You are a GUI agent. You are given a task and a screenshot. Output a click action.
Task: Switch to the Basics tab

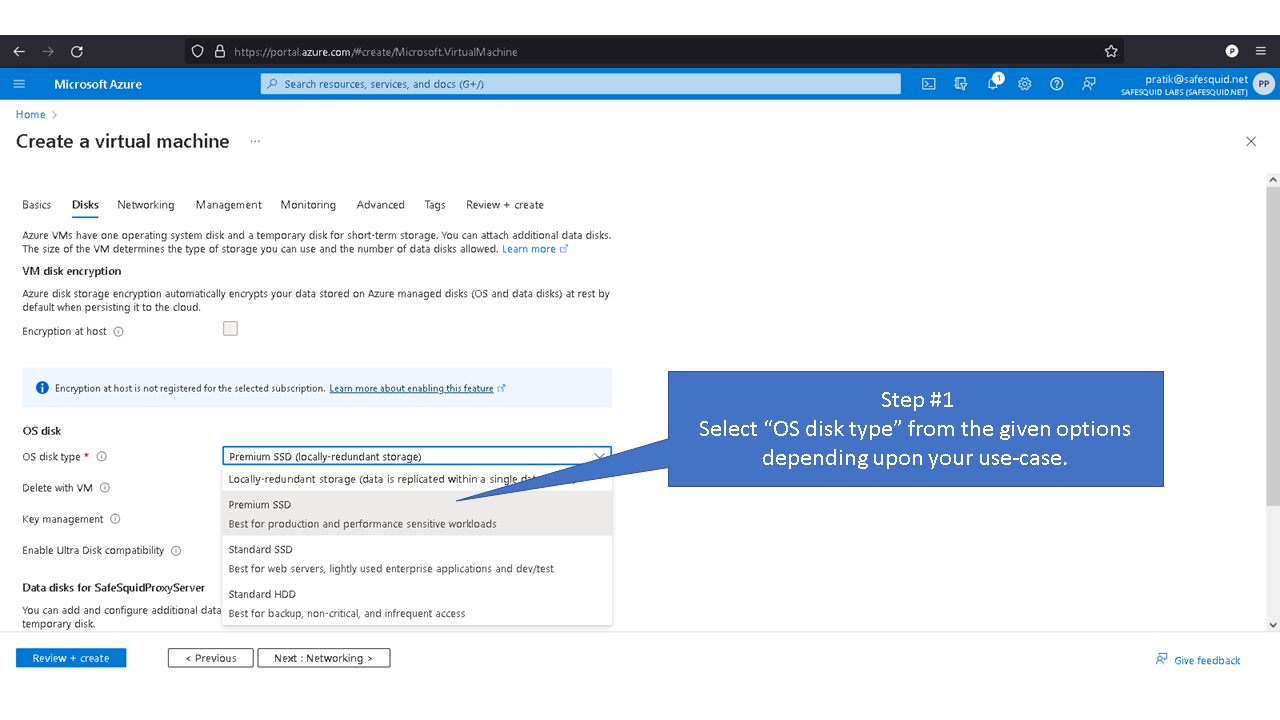point(37,204)
